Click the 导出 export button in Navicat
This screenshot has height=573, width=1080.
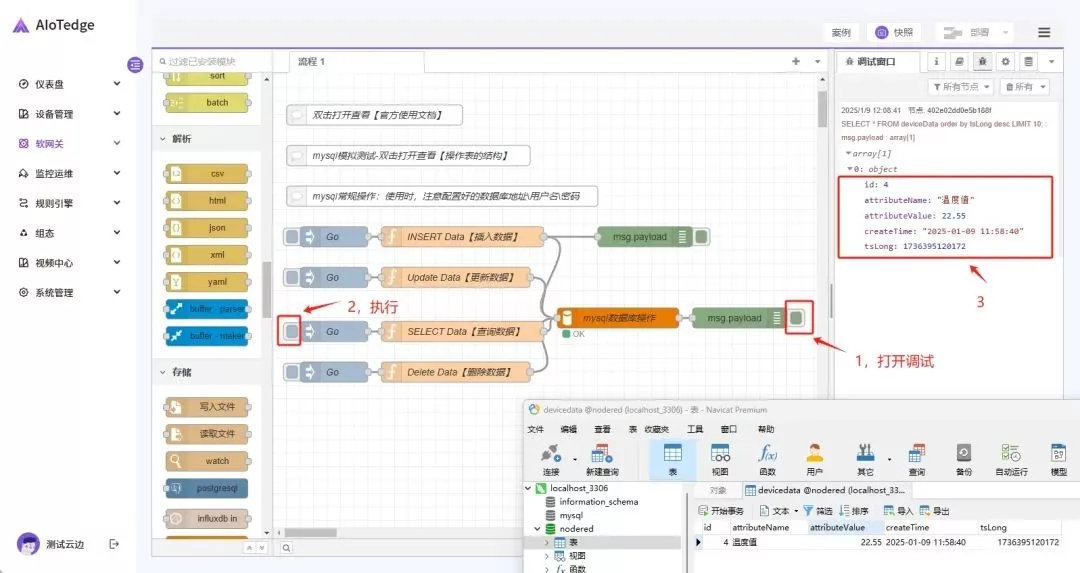(935, 511)
